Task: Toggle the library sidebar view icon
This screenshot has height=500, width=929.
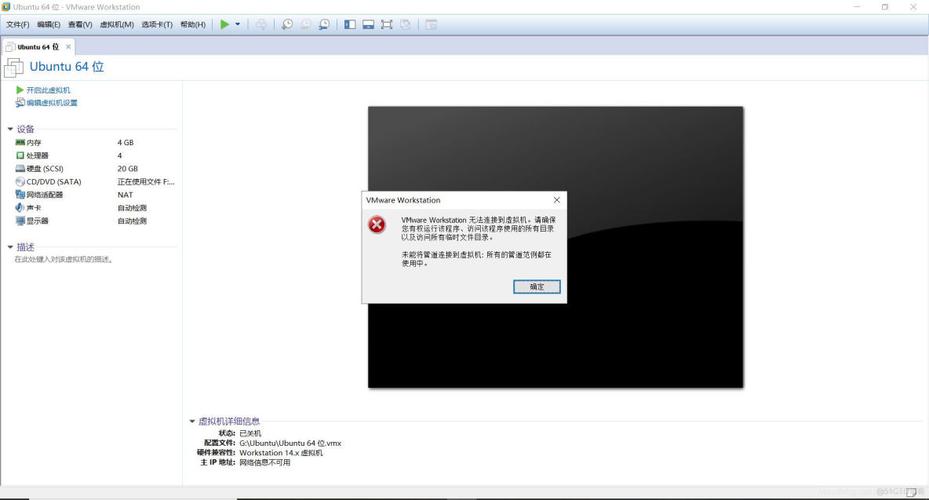Action: coord(350,24)
